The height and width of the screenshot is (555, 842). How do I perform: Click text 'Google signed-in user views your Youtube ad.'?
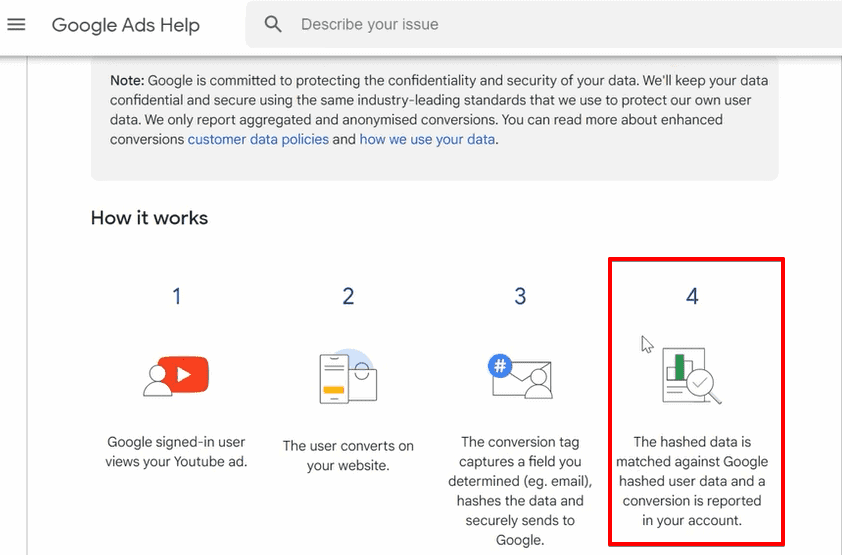176,452
